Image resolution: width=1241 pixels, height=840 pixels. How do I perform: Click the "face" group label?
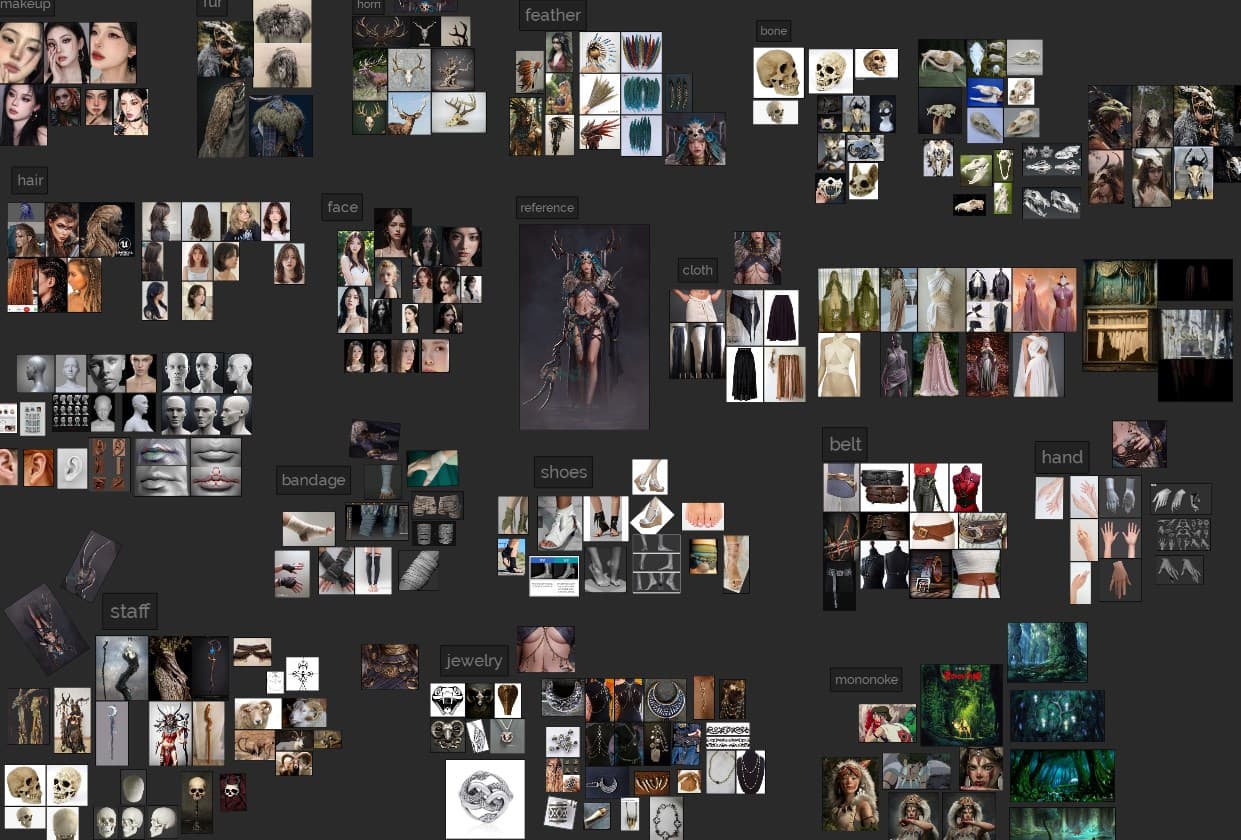tap(342, 207)
